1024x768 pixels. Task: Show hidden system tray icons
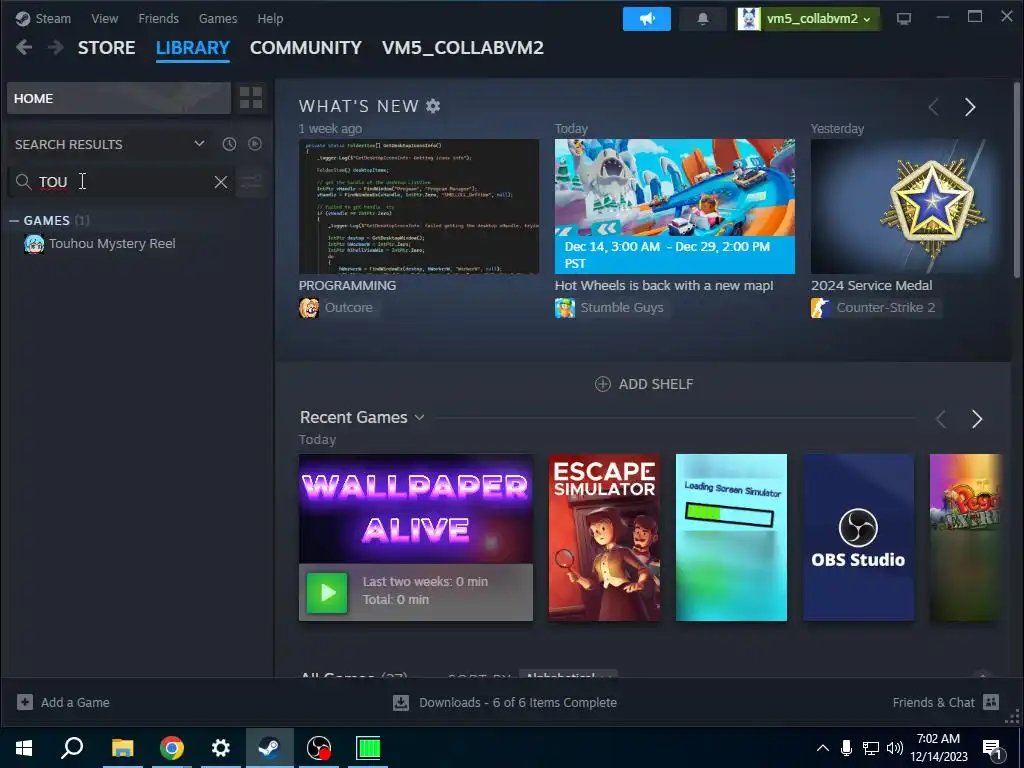coord(823,748)
